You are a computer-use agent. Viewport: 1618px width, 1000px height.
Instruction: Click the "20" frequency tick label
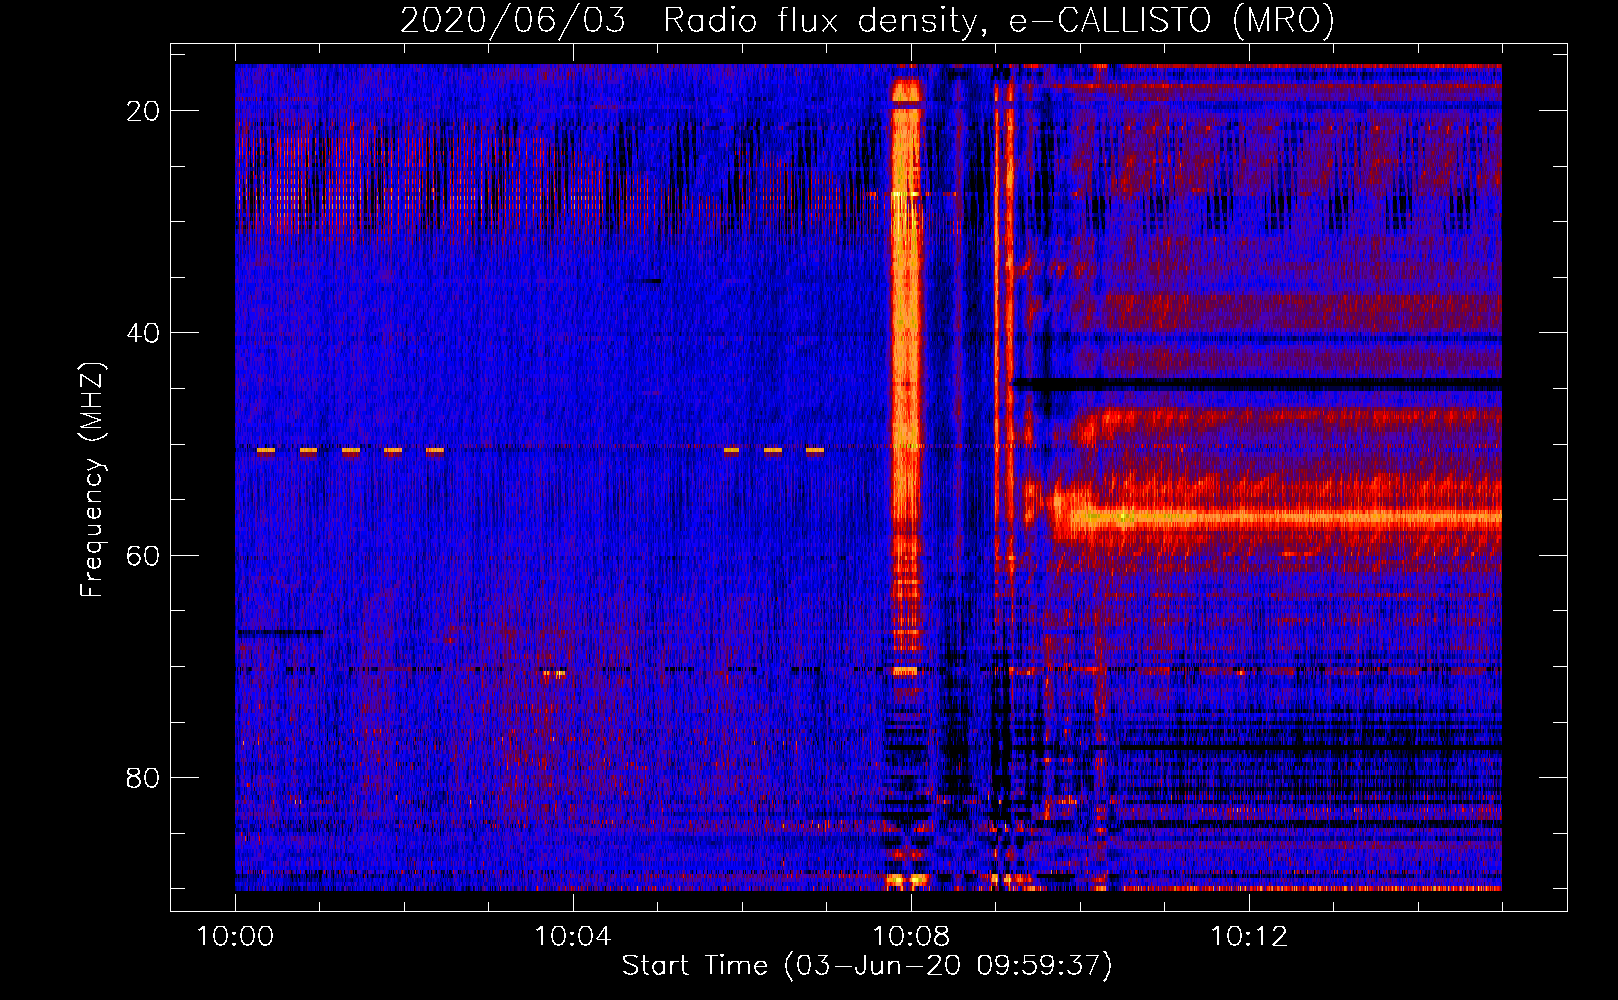pos(143,111)
